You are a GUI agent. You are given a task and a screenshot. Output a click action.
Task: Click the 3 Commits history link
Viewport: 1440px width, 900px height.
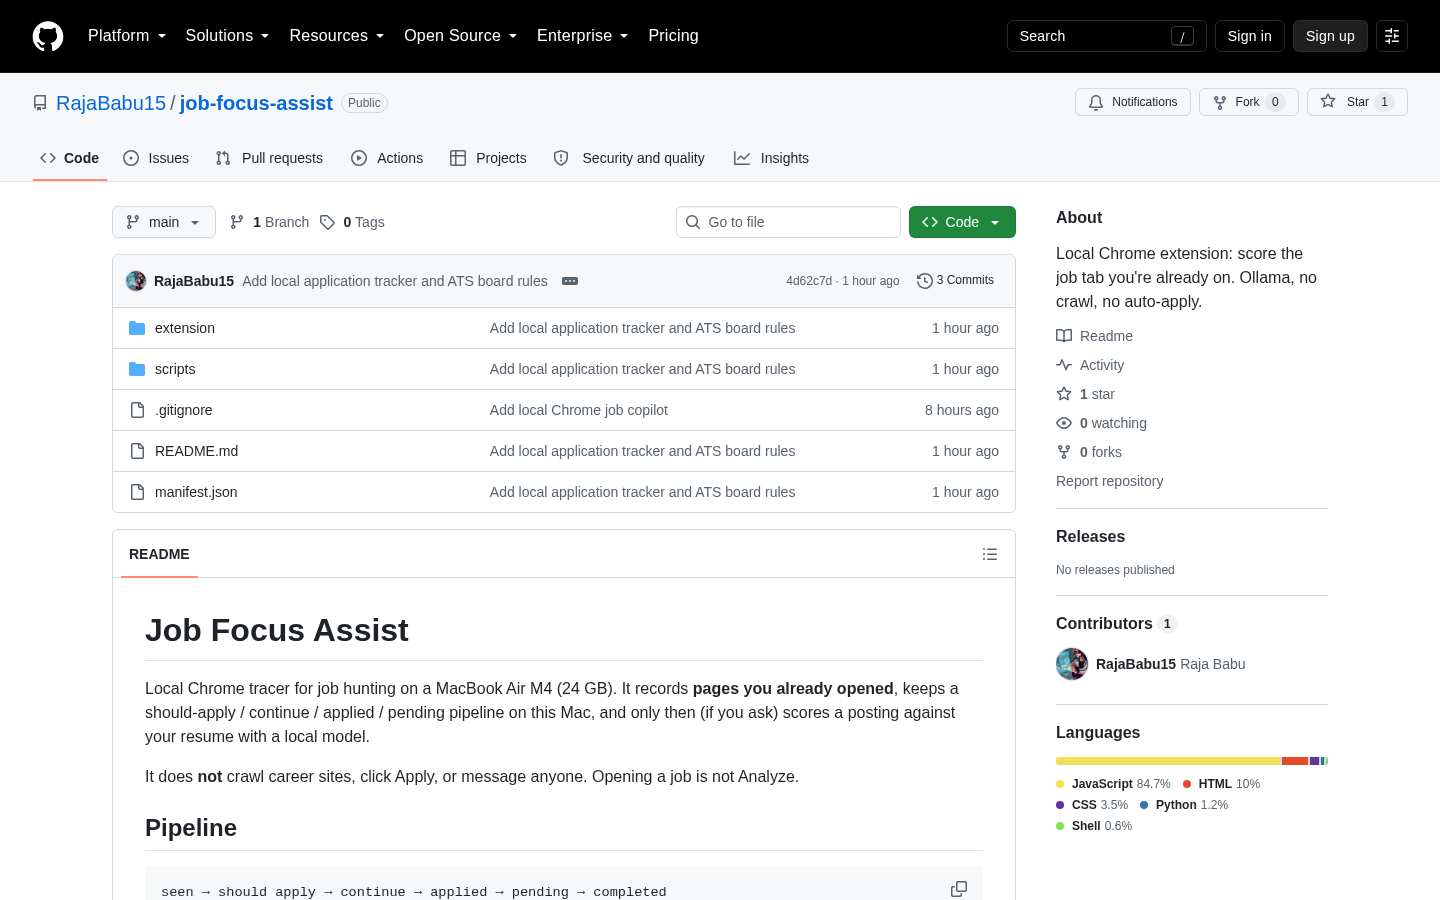pyautogui.click(x=956, y=281)
